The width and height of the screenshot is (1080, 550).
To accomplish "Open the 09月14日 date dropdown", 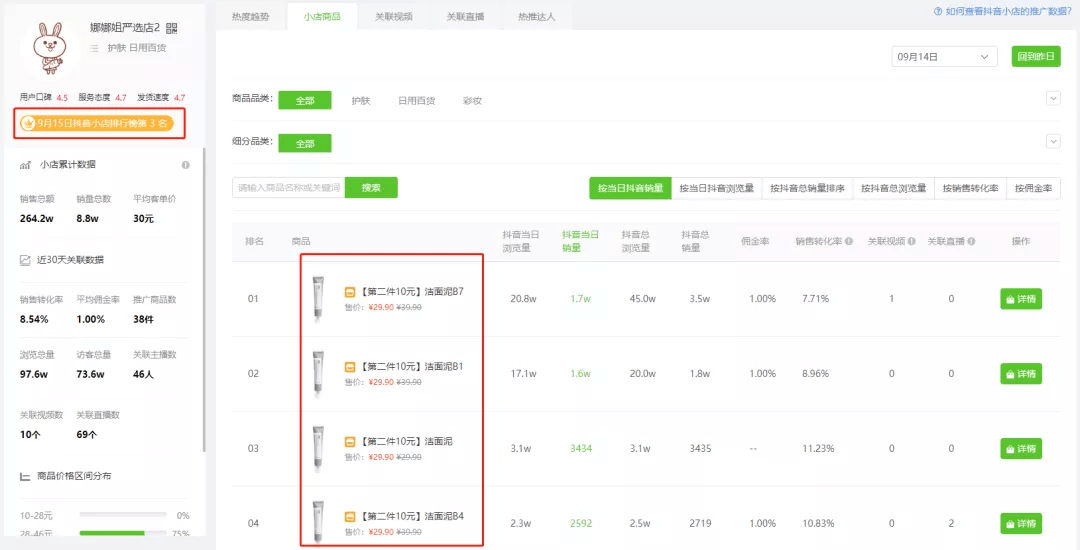I will [x=944, y=57].
